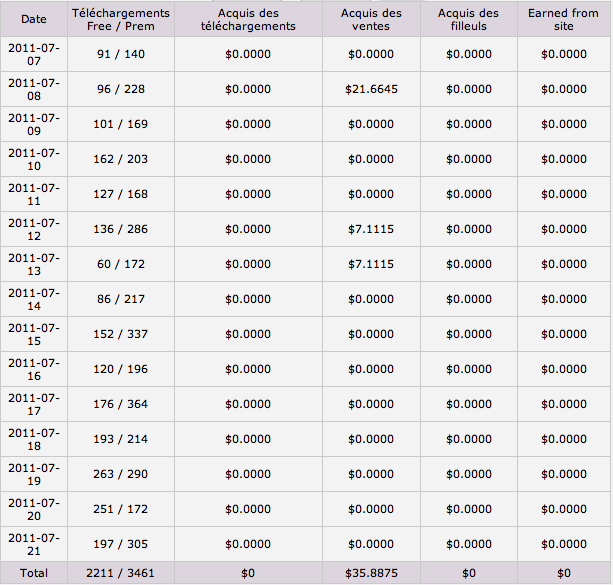This screenshot has width=613, height=585.
Task: Click the 91 / 140 downloads cell
Action: (121, 54)
